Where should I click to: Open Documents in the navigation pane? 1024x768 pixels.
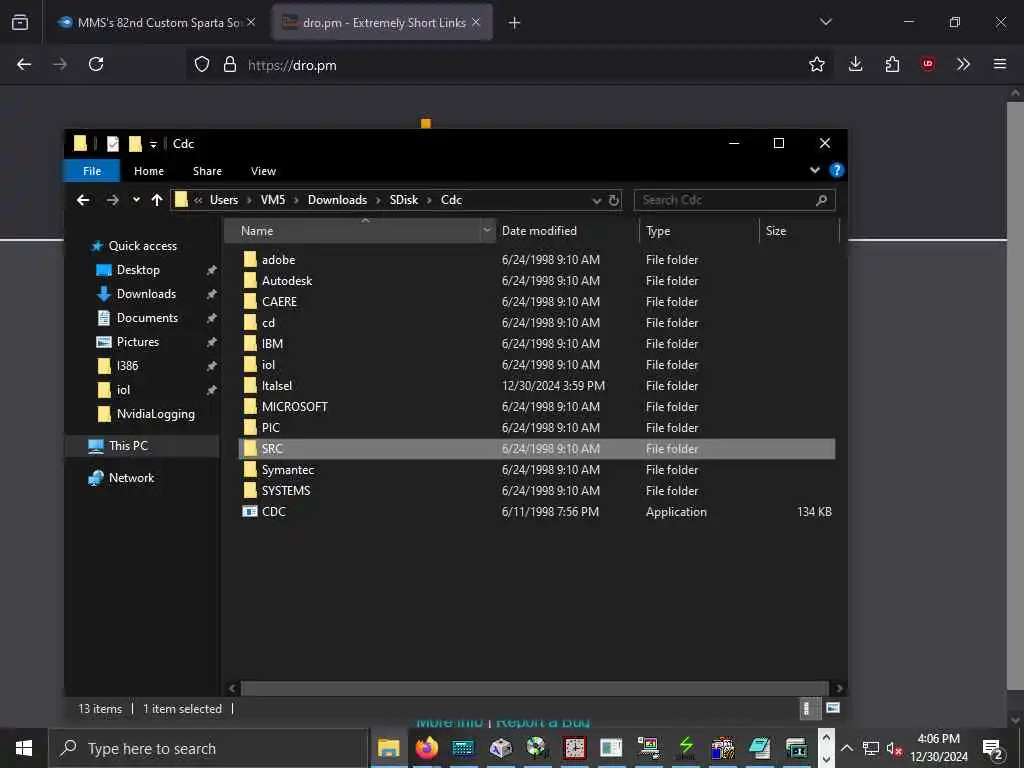pos(147,318)
